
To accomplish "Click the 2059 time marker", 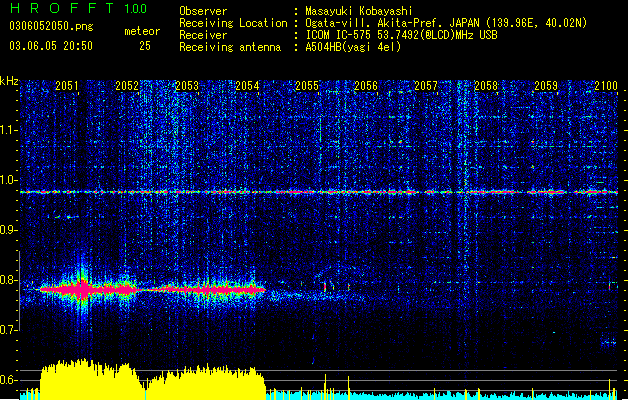I will tap(546, 85).
